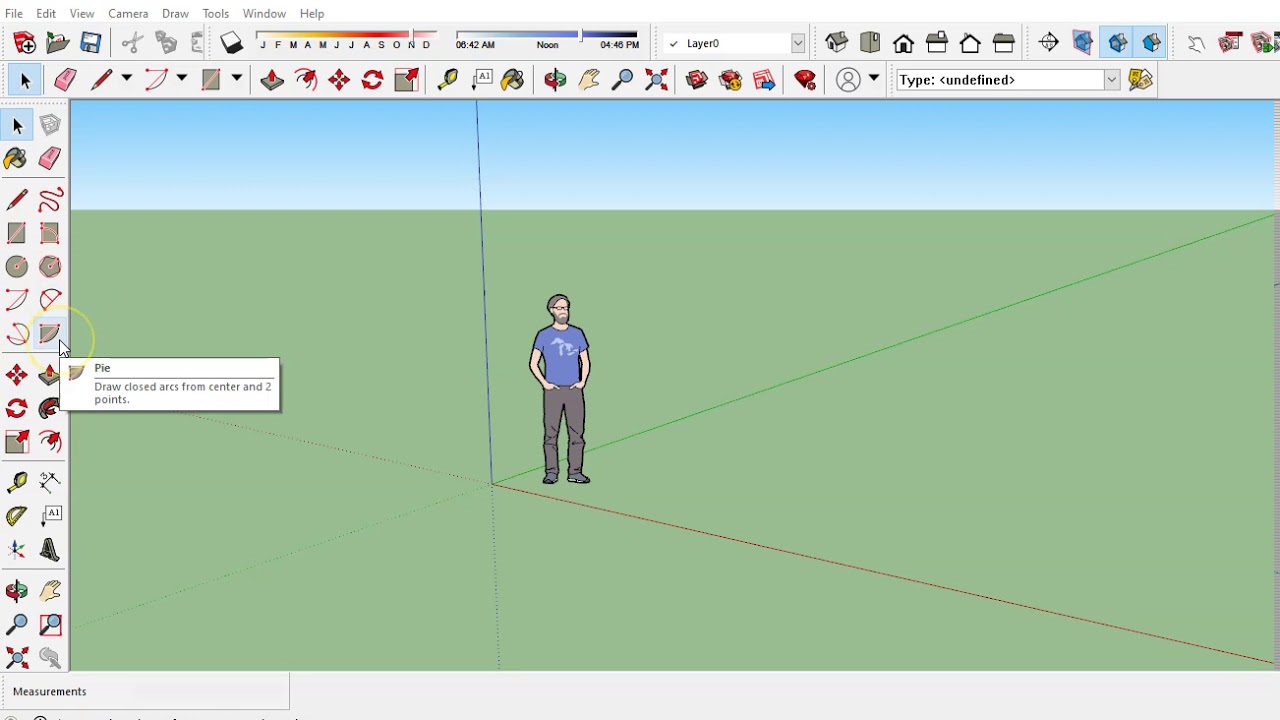Expand the account sign-in dropdown arrow
1280x720 pixels.
click(x=874, y=79)
